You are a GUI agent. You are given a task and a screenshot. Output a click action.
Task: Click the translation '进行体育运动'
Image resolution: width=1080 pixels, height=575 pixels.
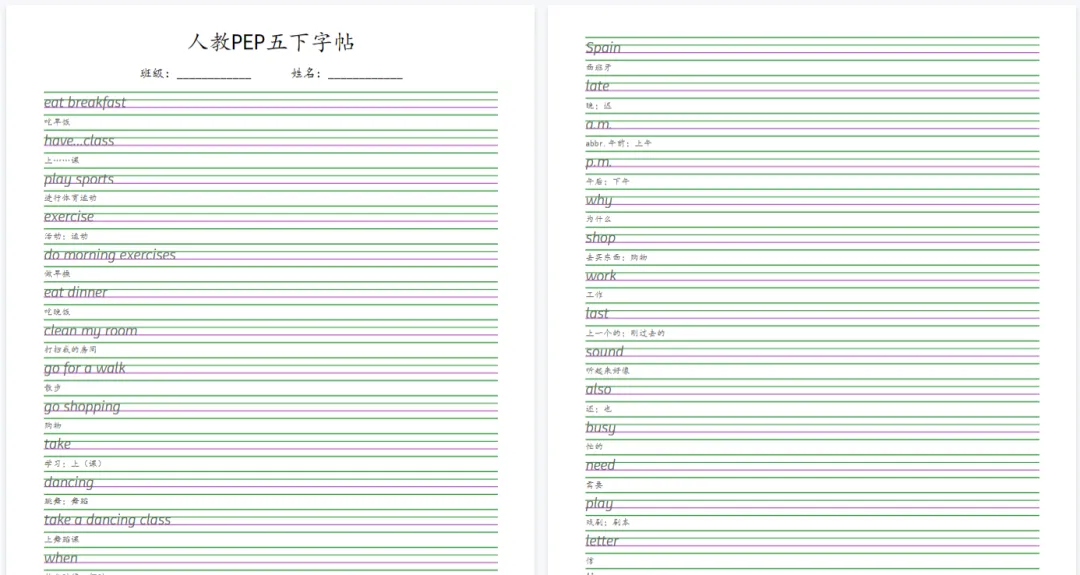coord(70,198)
